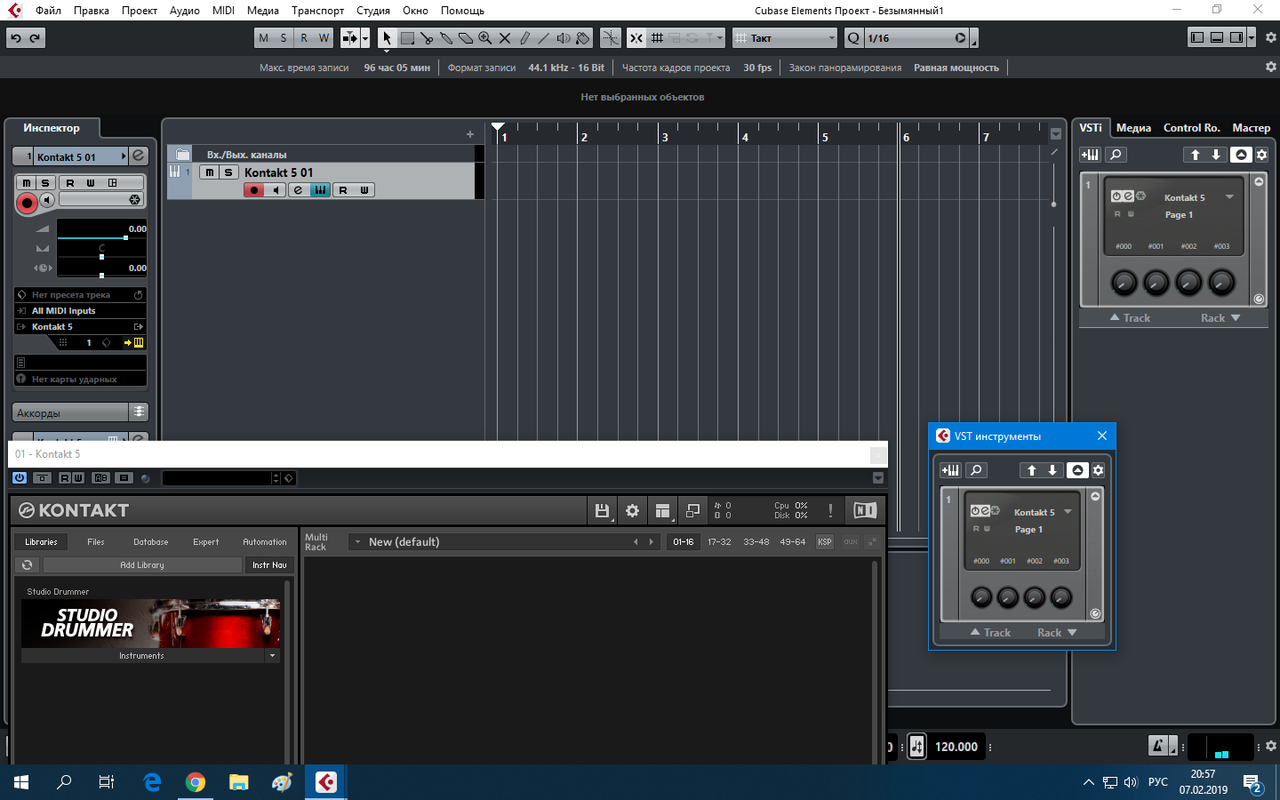Open Kontakt workspace layout icon
The image size is (1280, 800).
662,511
